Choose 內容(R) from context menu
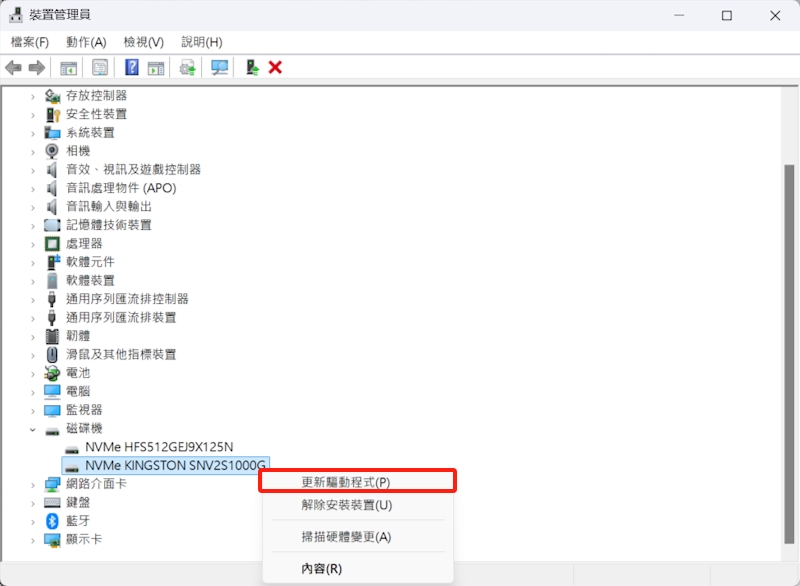This screenshot has height=586, width=800. coord(357,568)
